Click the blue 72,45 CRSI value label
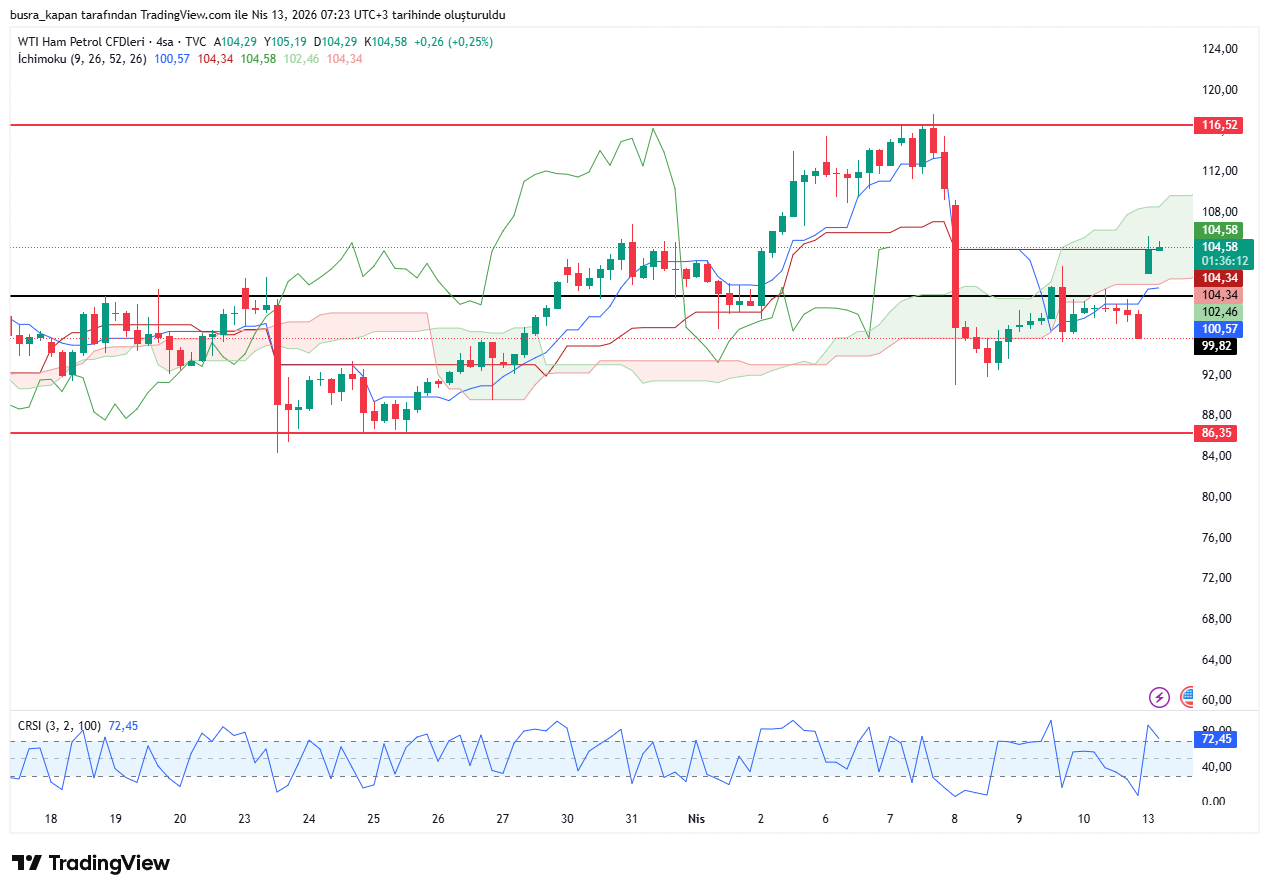Viewport: 1269px width, 893px height. (x=1217, y=739)
